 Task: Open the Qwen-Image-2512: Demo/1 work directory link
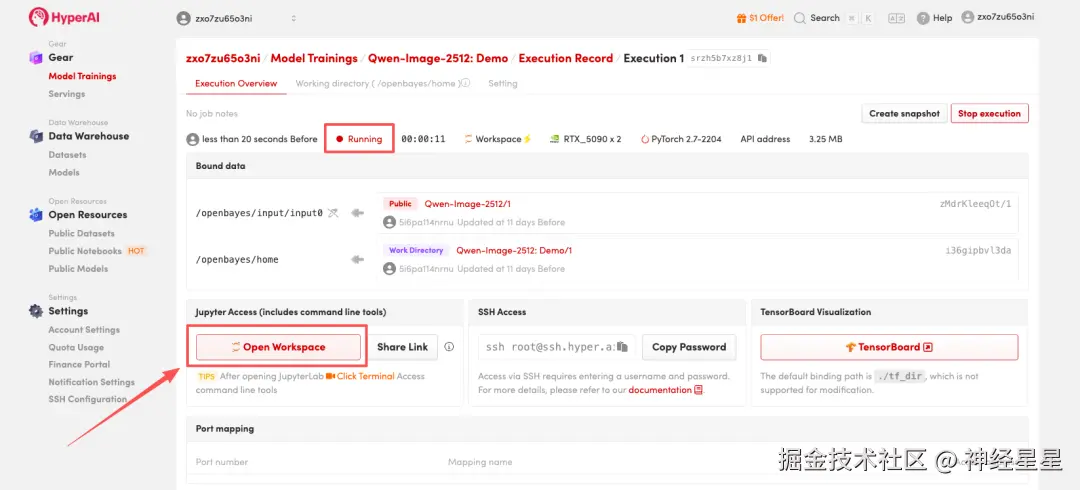pos(514,251)
